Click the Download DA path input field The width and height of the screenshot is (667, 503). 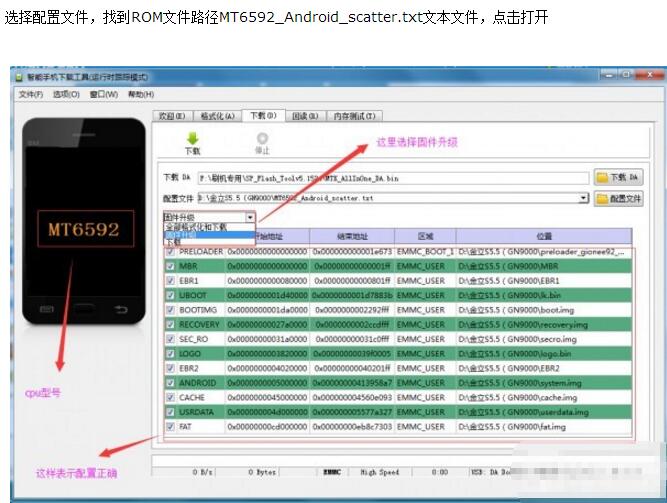393,178
